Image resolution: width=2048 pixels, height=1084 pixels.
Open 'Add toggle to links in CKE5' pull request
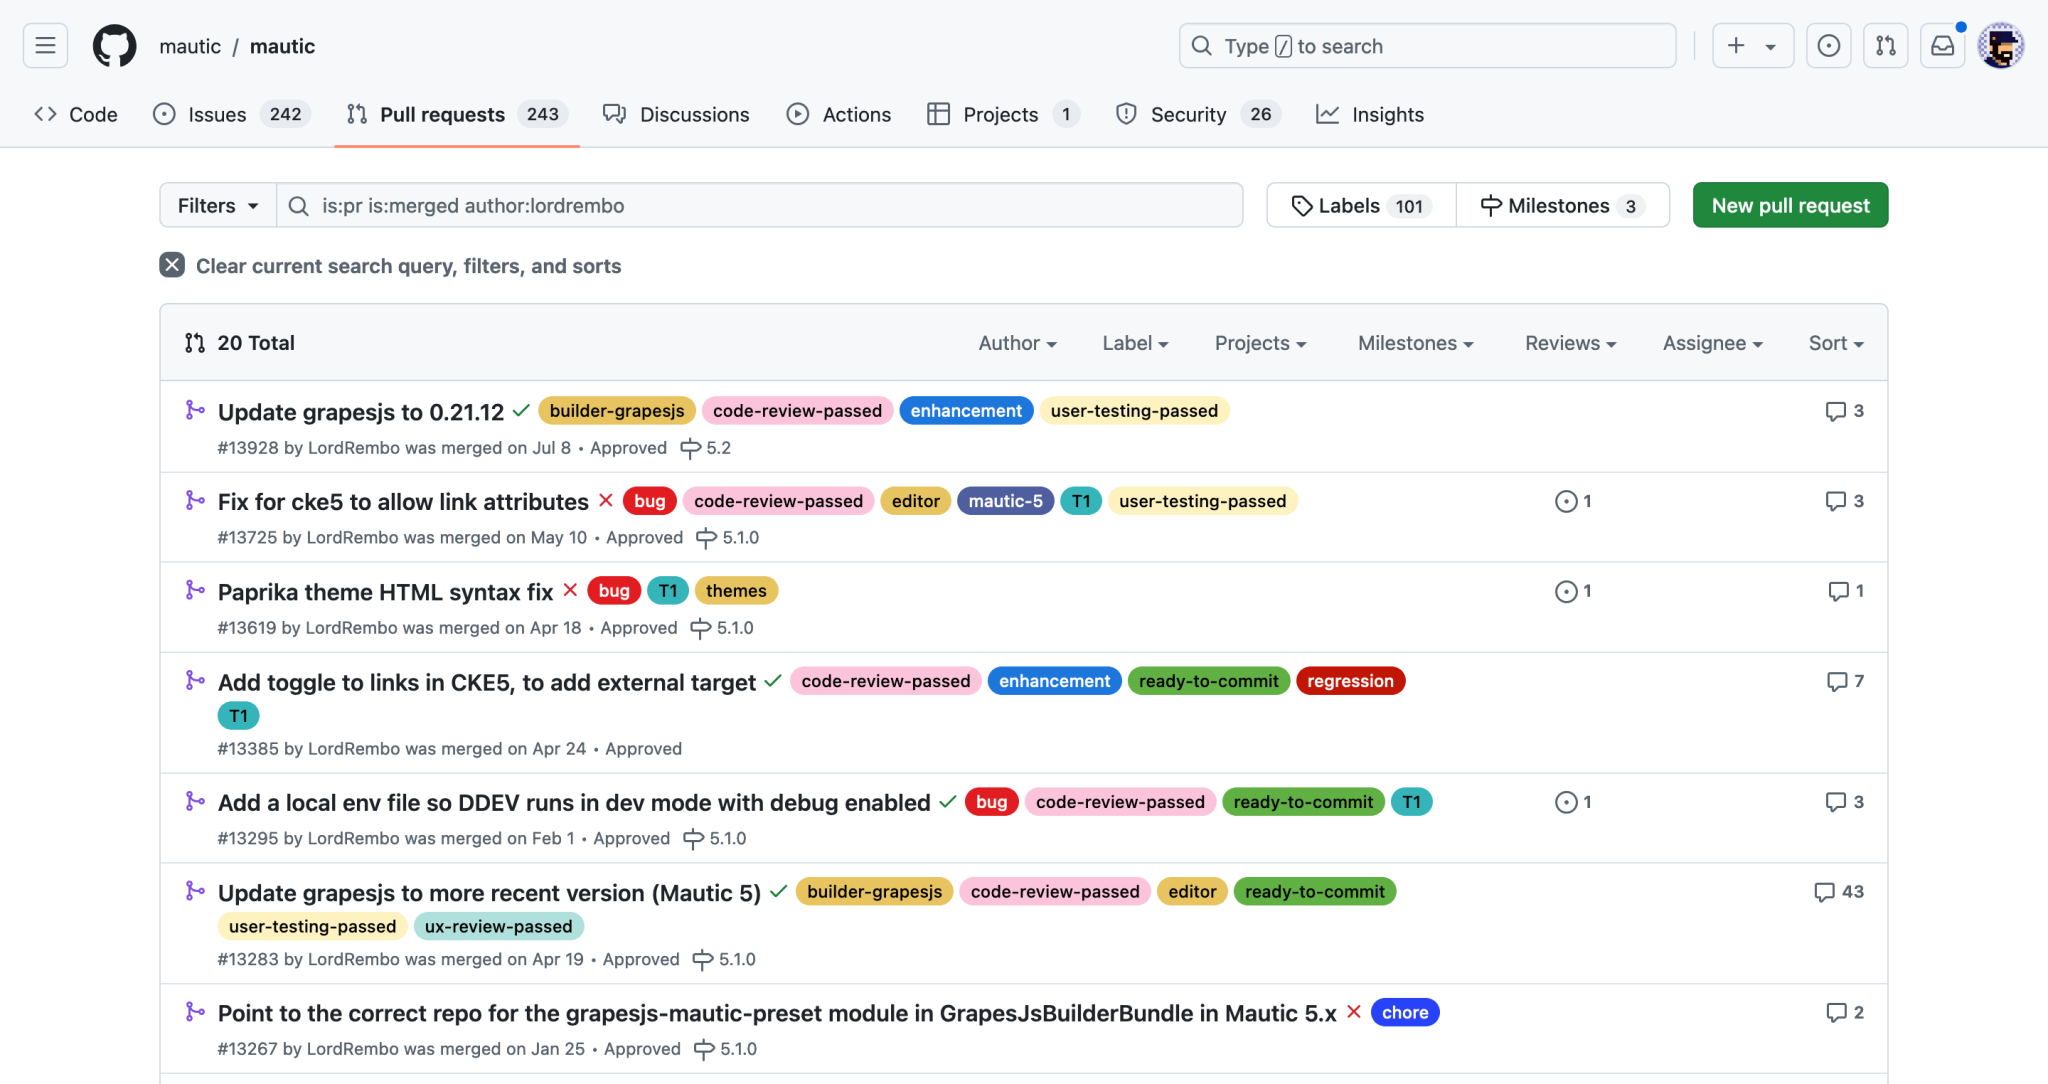click(487, 682)
